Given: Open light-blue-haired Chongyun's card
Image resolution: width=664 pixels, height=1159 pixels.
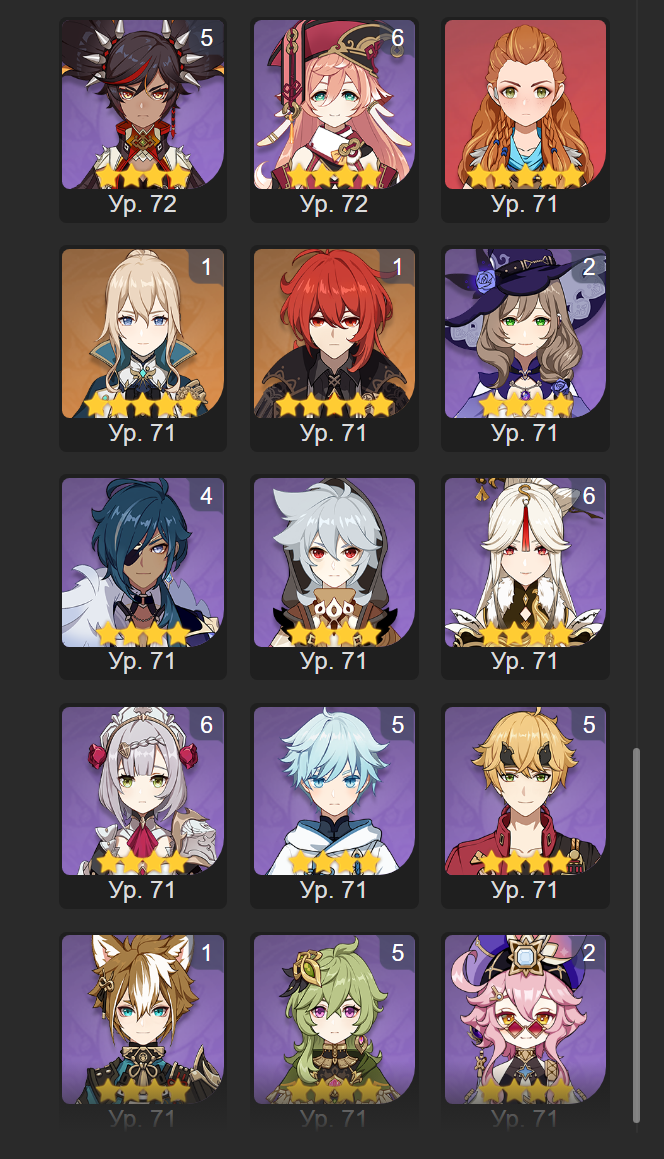Looking at the screenshot, I should pyautogui.click(x=334, y=791).
